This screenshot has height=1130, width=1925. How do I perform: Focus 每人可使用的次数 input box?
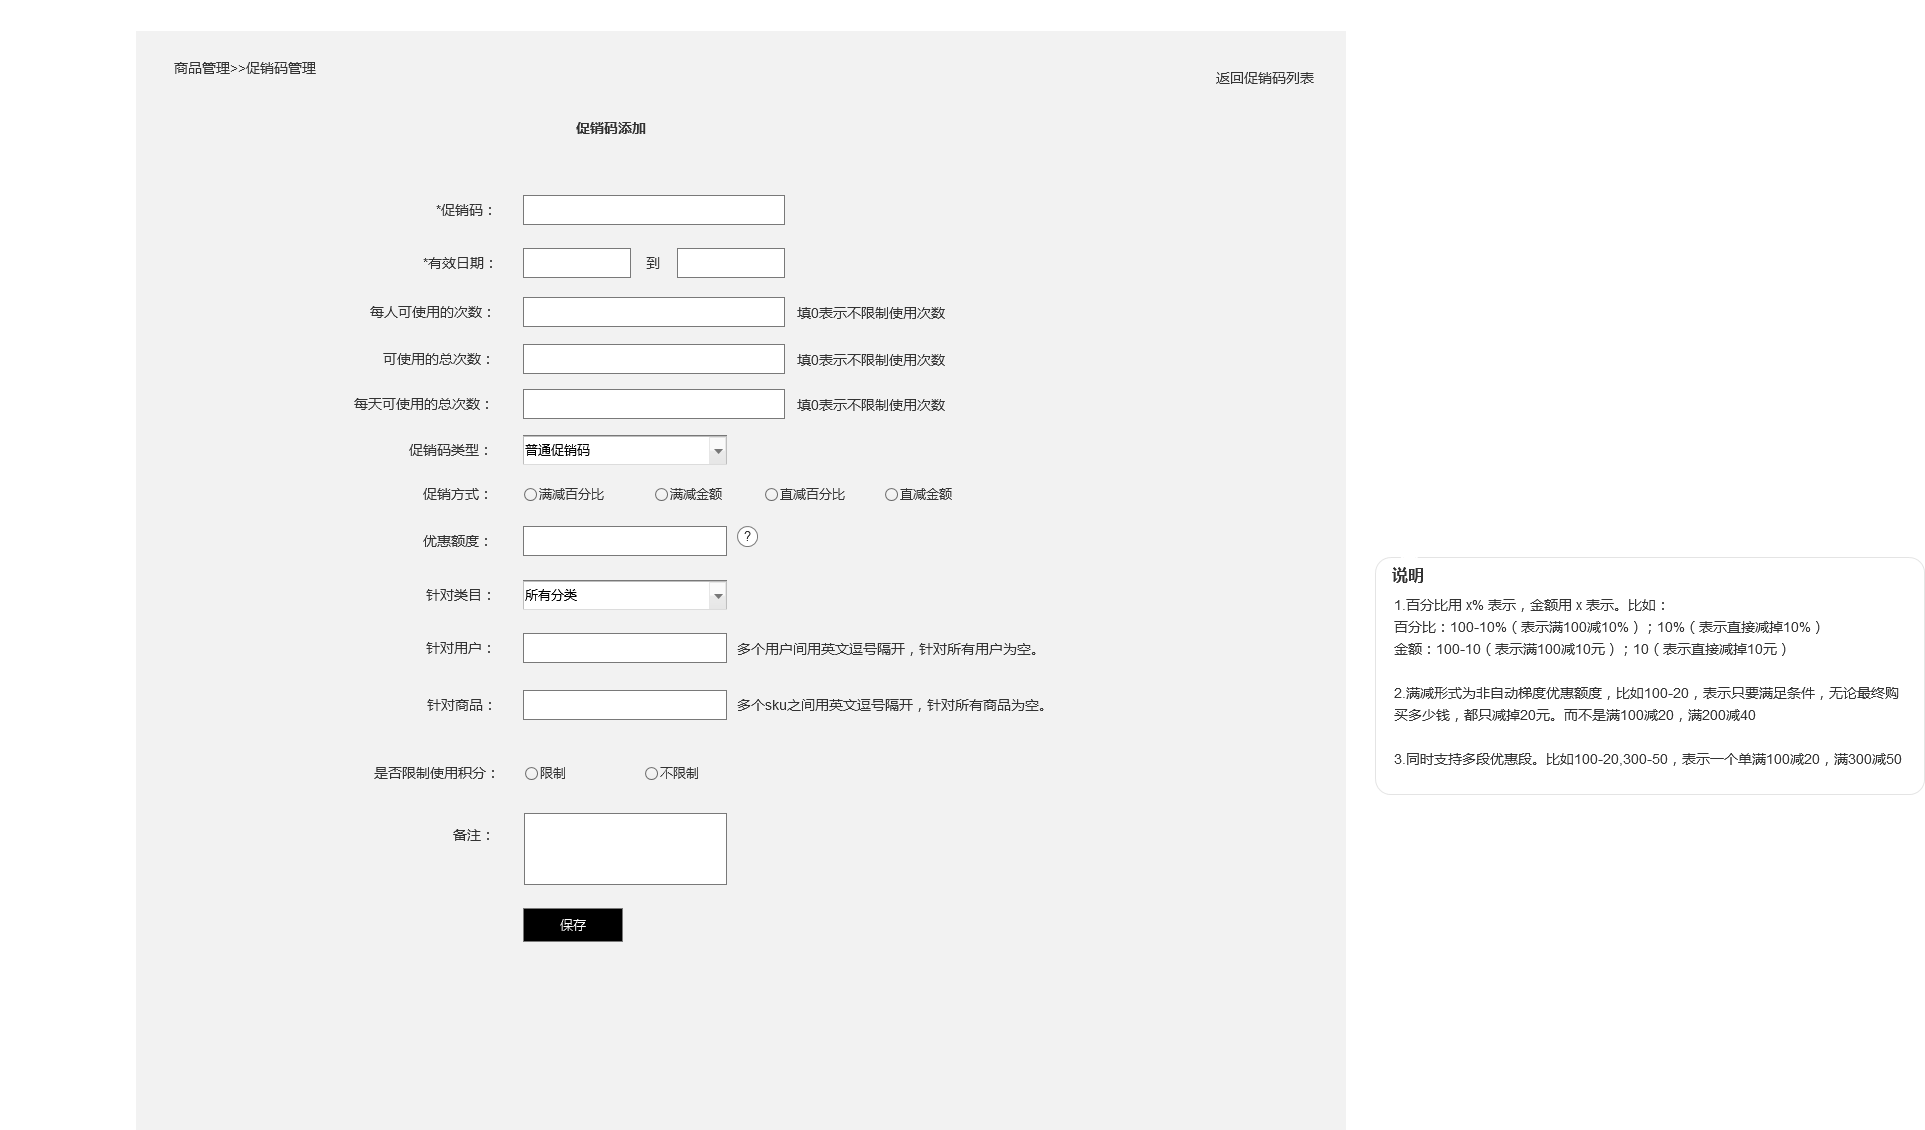tap(653, 312)
